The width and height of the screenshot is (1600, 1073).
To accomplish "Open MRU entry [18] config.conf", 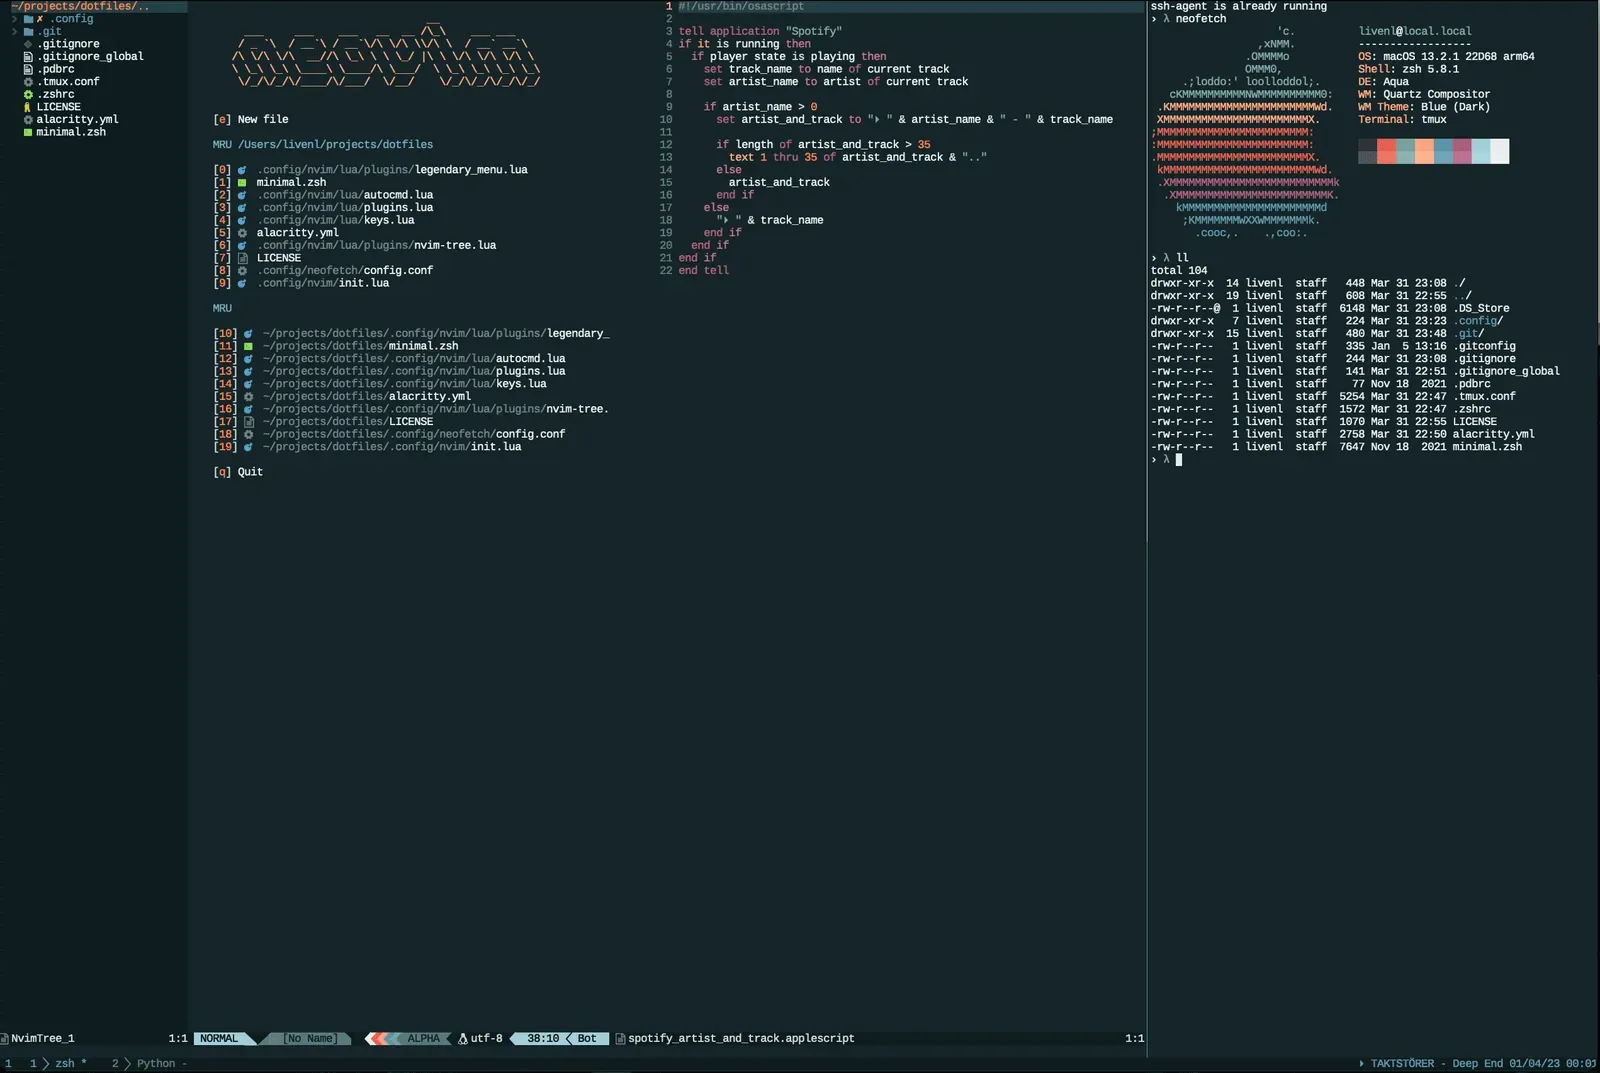I will 390,434.
